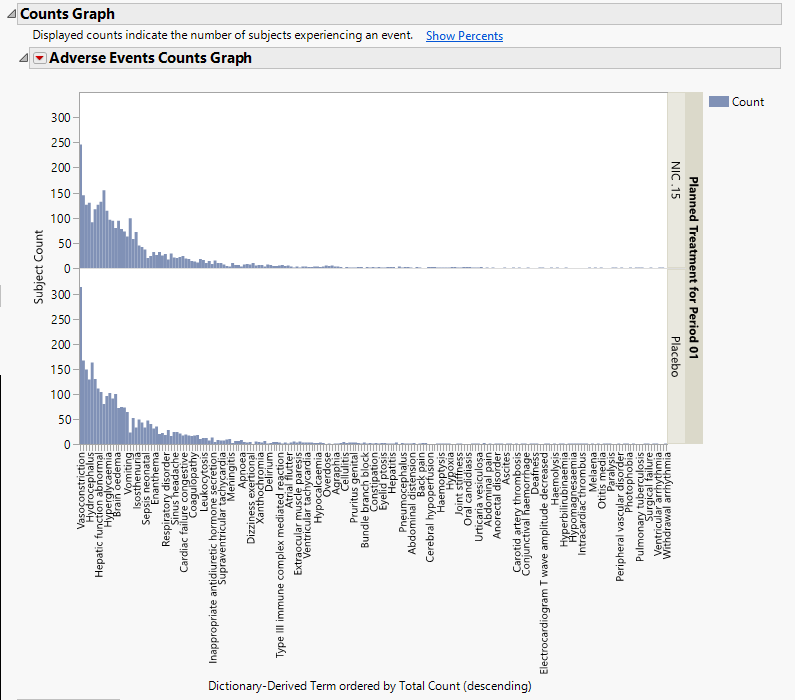The width and height of the screenshot is (795, 700).
Task: Click the Atrial flutter axis label
Action: click(x=290, y=480)
